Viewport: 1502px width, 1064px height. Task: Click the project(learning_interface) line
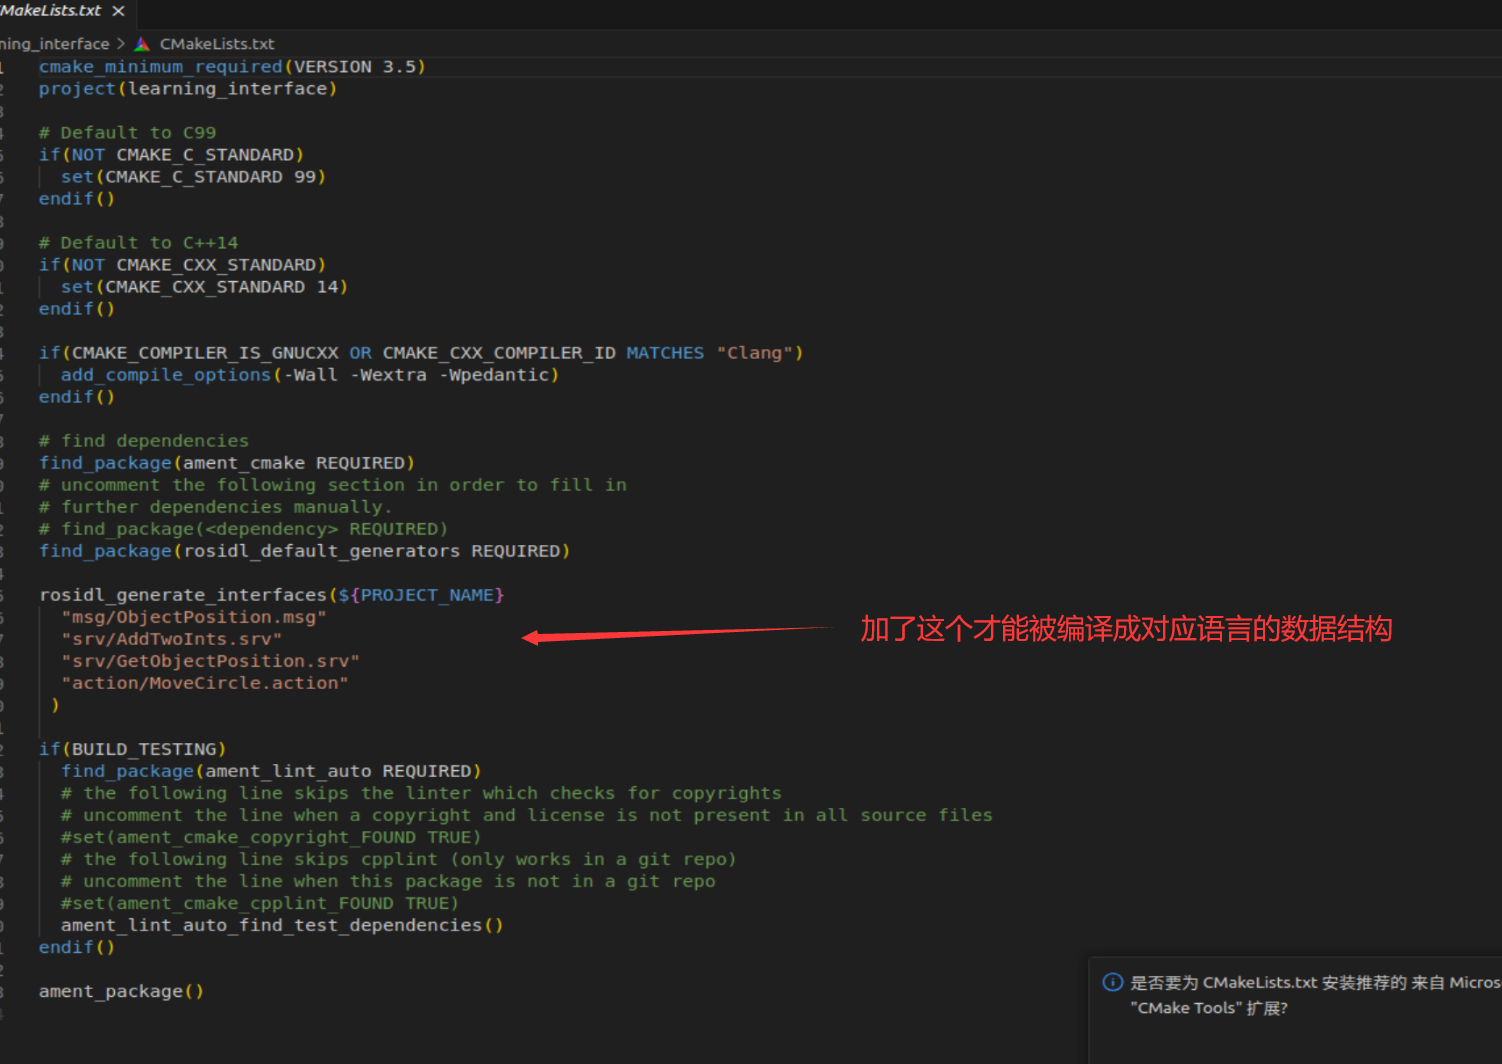[x=188, y=89]
